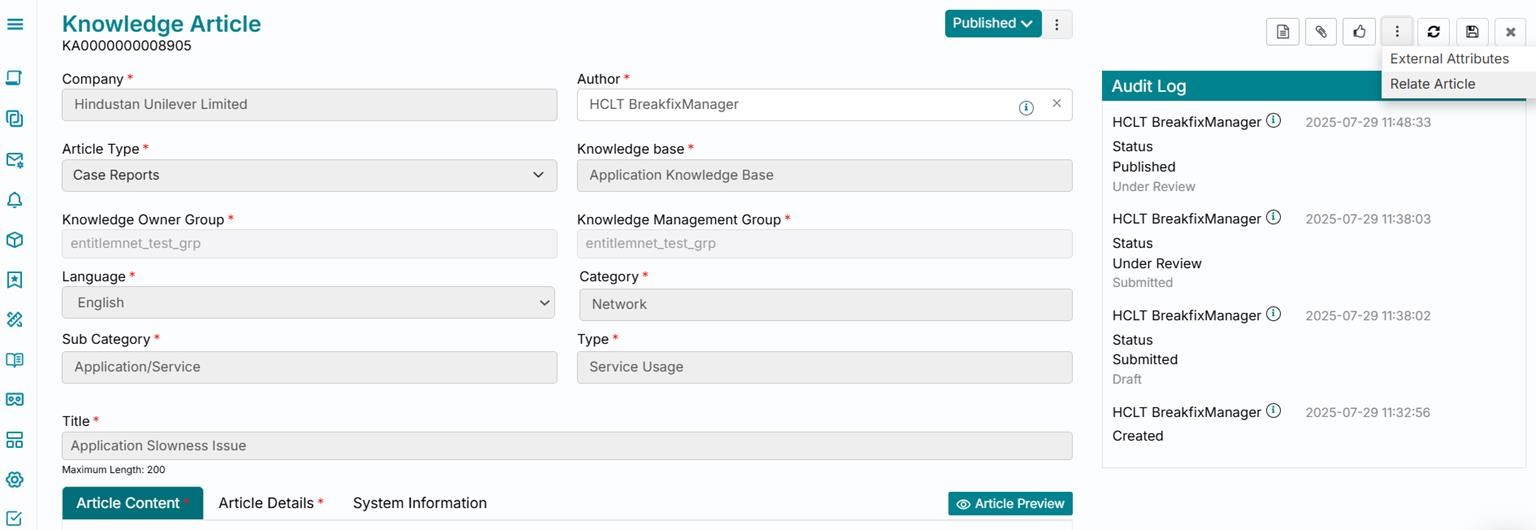Screen dimensions: 1536x530
Task: Switch to the Article Details tab
Action: pos(271,503)
